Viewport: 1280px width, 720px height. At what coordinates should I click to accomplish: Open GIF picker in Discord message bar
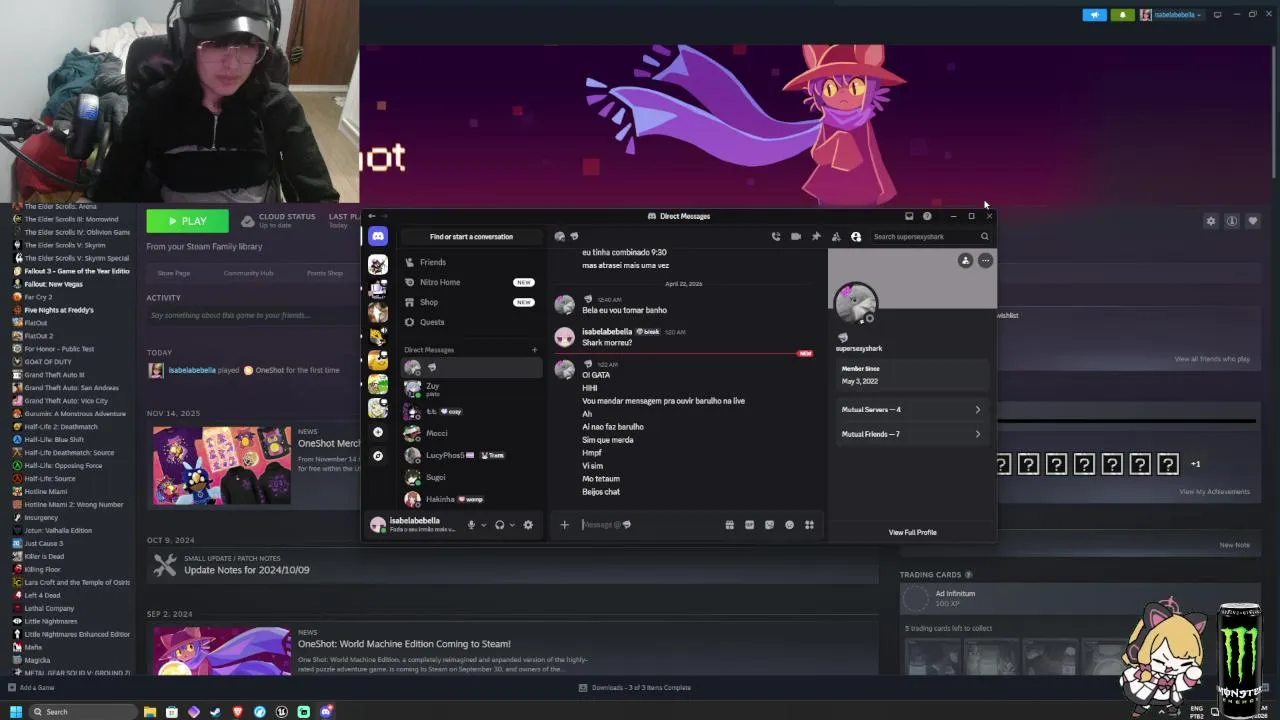(x=749, y=525)
